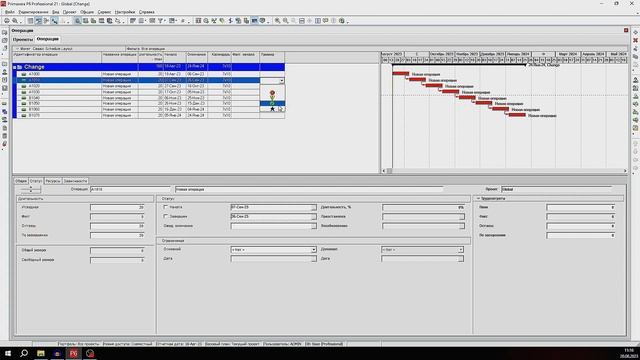Collapse the Трудозатраты section

click(478, 198)
